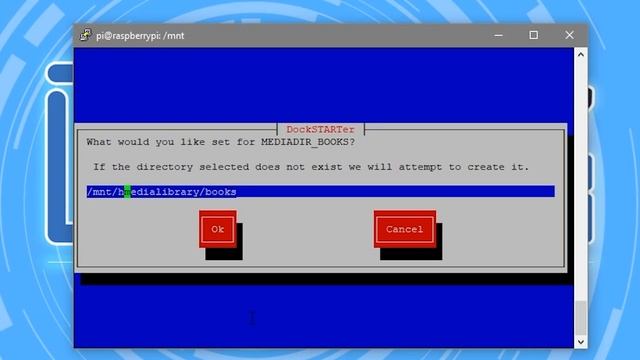This screenshot has width=640, height=360.
Task: Click the 'pi@raspberrypi: /mnt' window title
Action: click(x=140, y=36)
